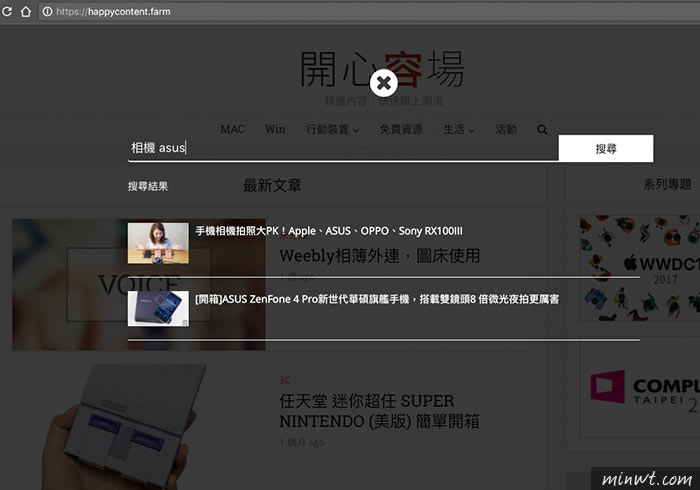Click the 搜尋 search button

(606, 149)
